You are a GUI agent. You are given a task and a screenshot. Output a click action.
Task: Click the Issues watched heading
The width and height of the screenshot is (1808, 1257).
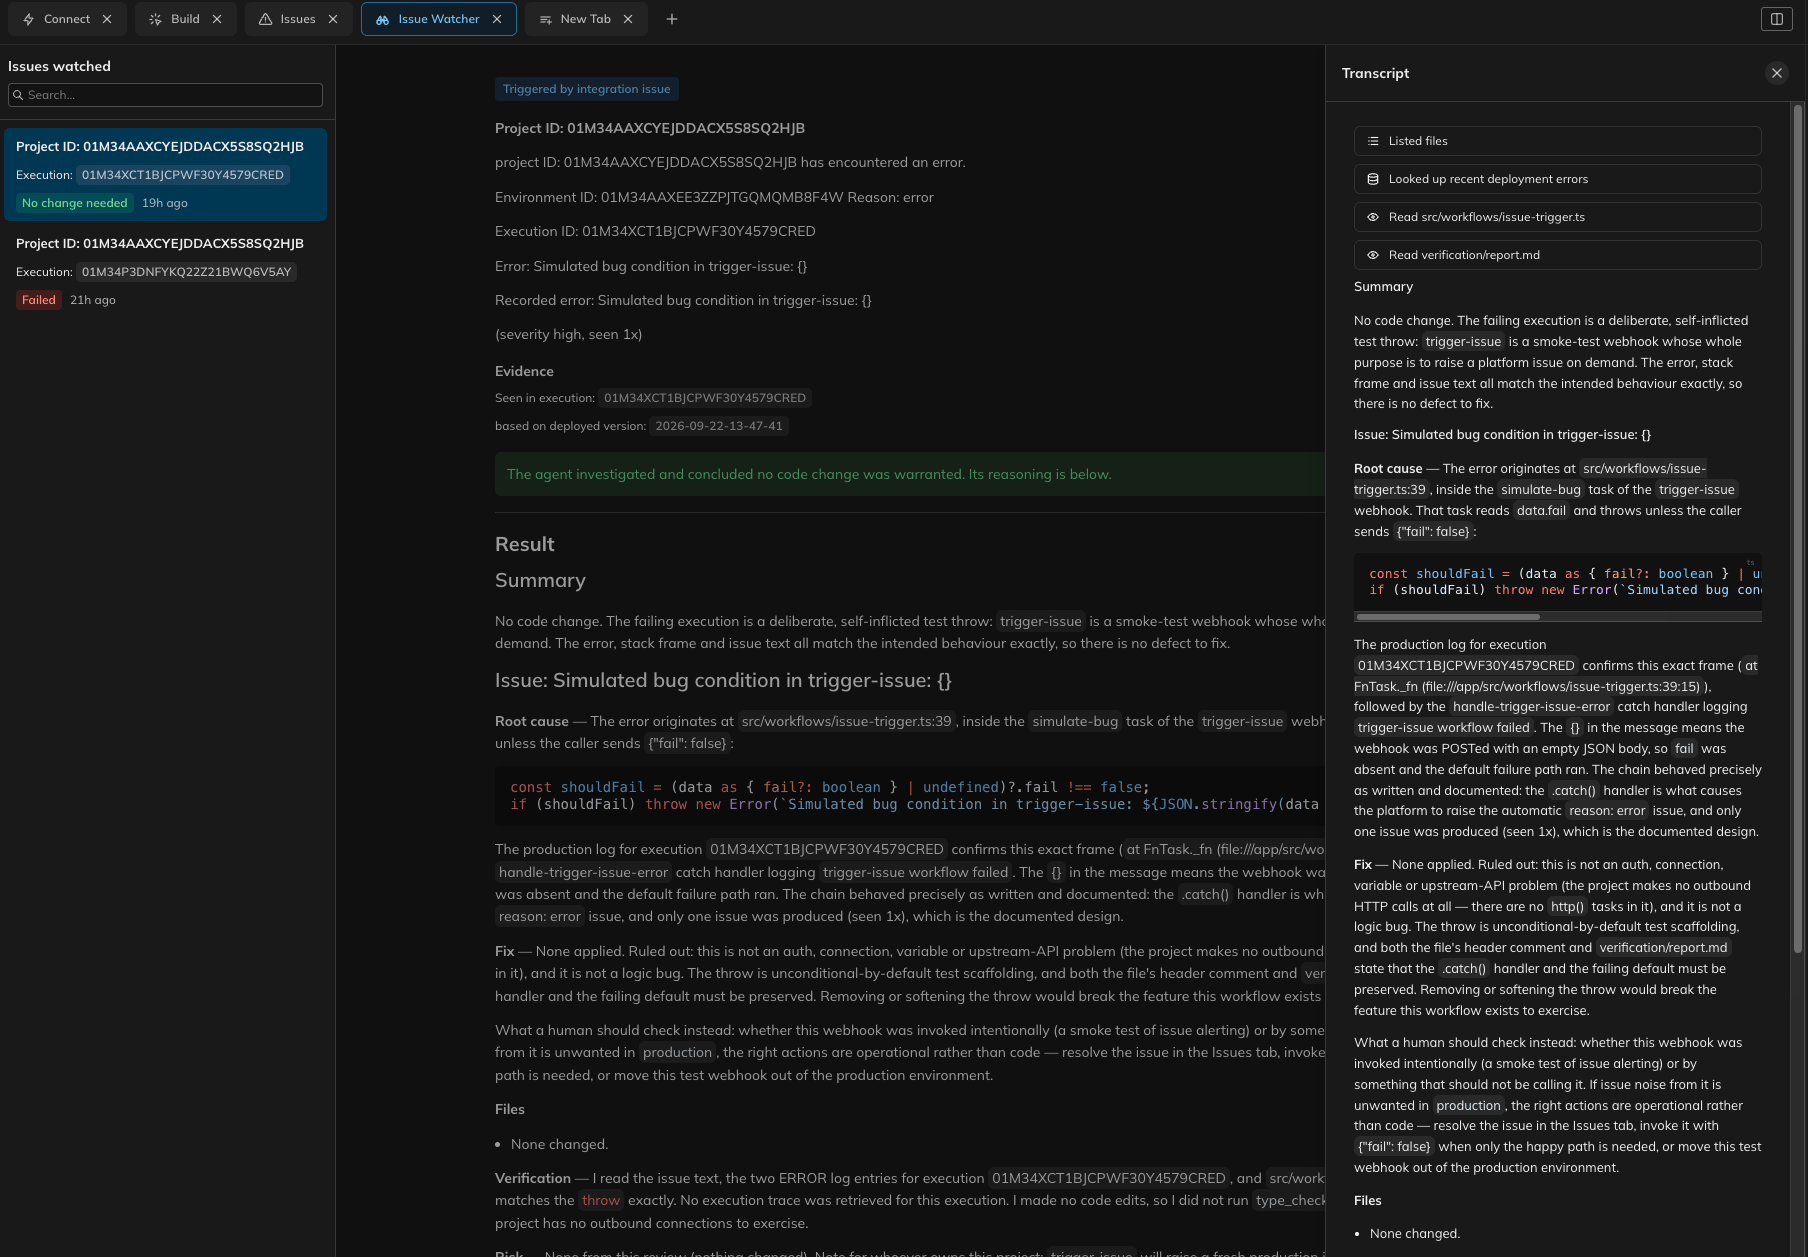pyautogui.click(x=59, y=66)
